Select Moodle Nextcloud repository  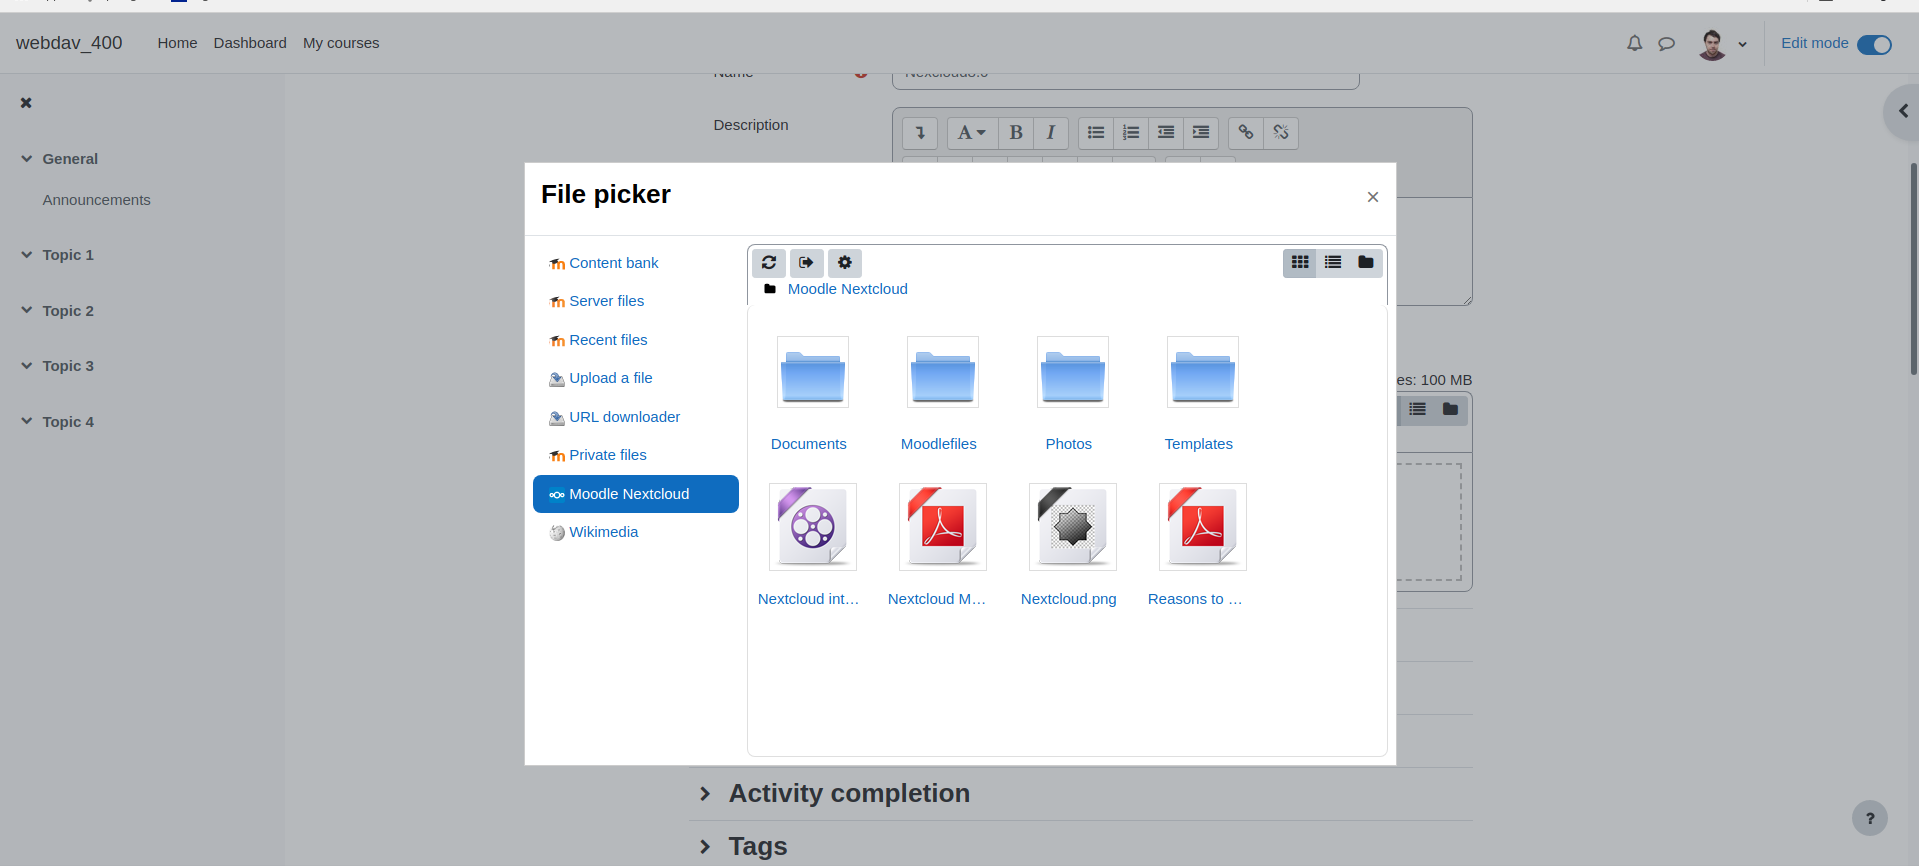tap(636, 494)
